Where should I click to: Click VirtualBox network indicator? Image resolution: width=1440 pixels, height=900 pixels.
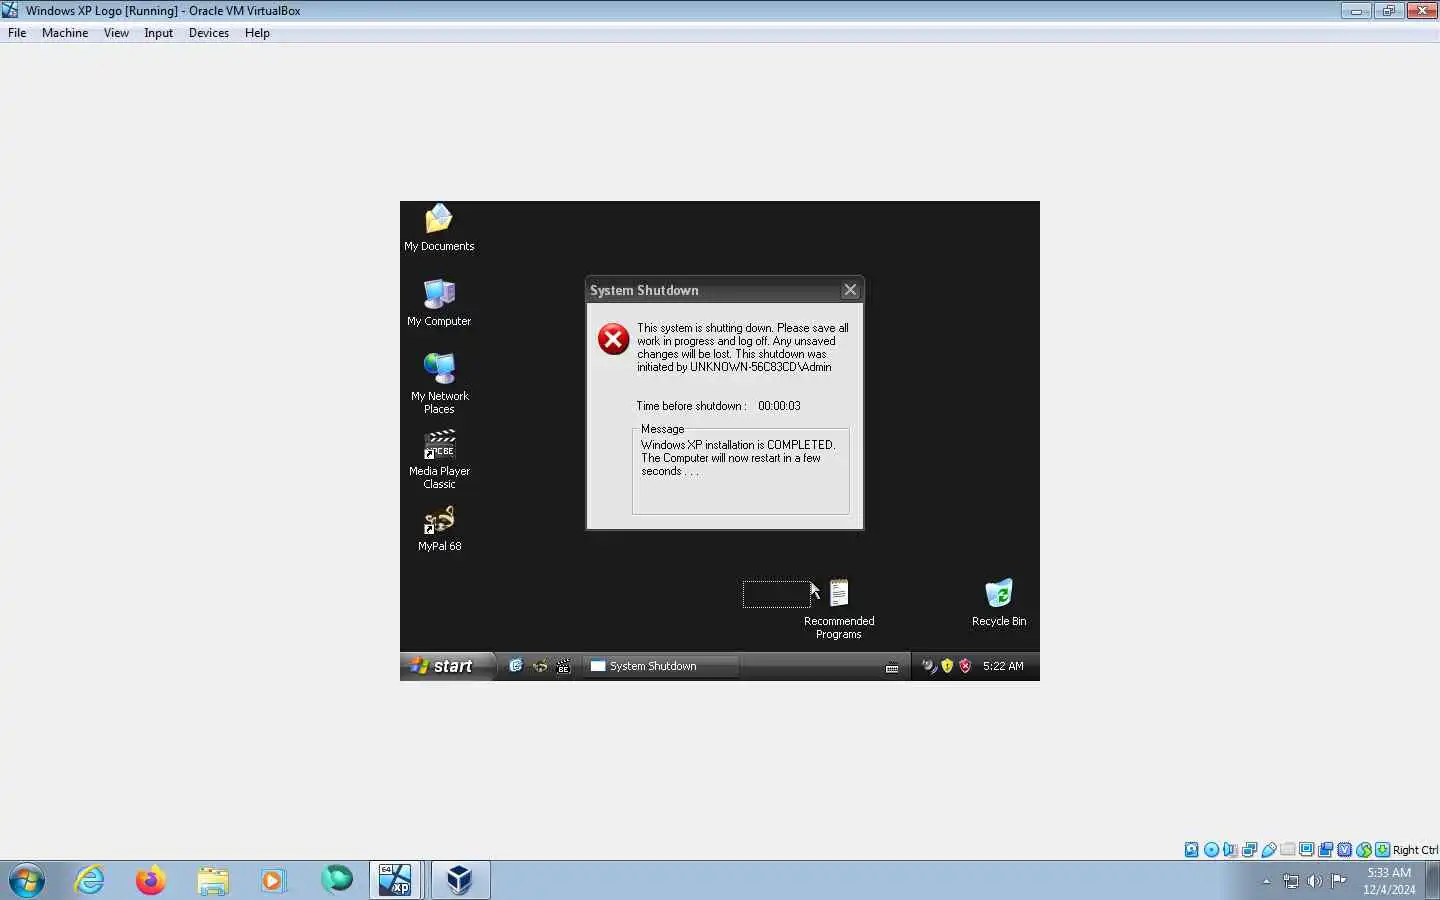coord(1249,850)
